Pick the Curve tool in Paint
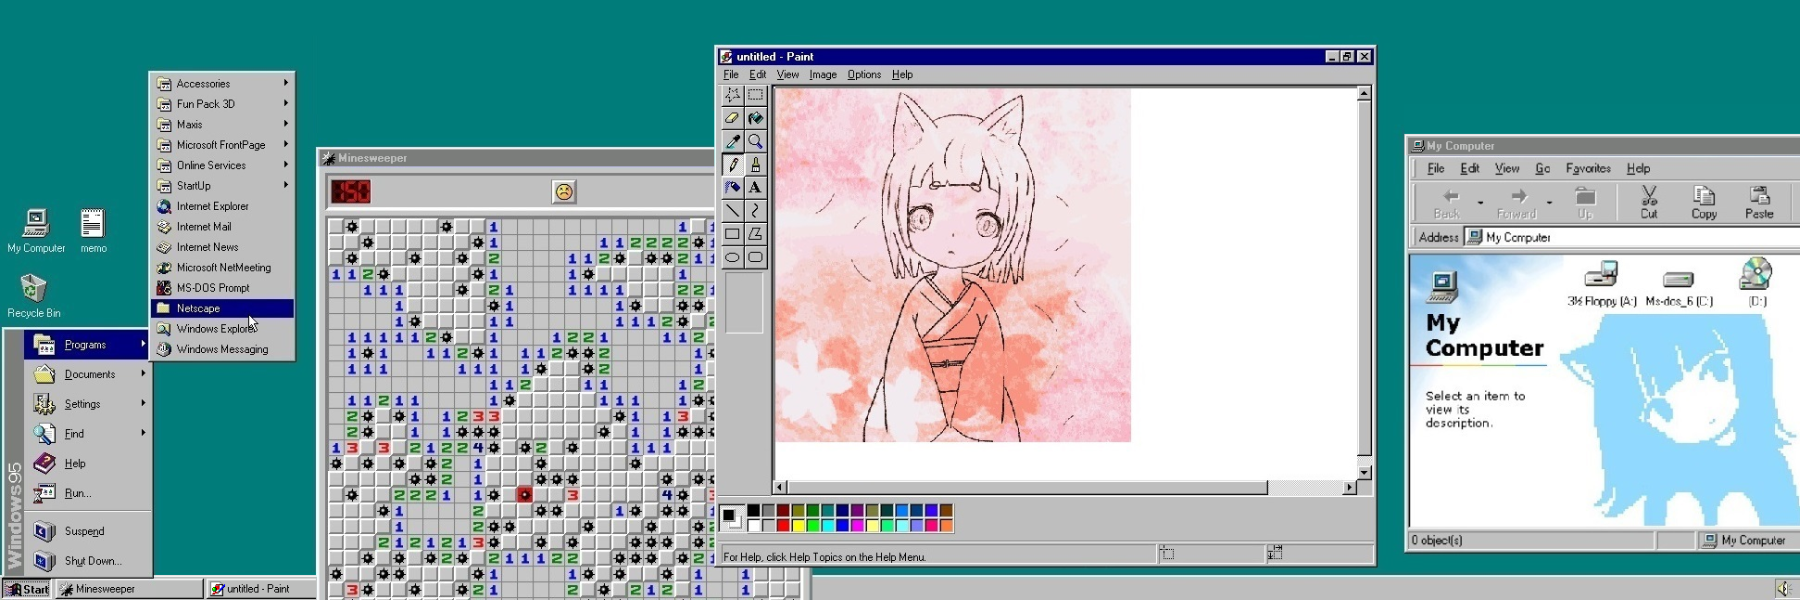This screenshot has height=600, width=1800. point(755,210)
